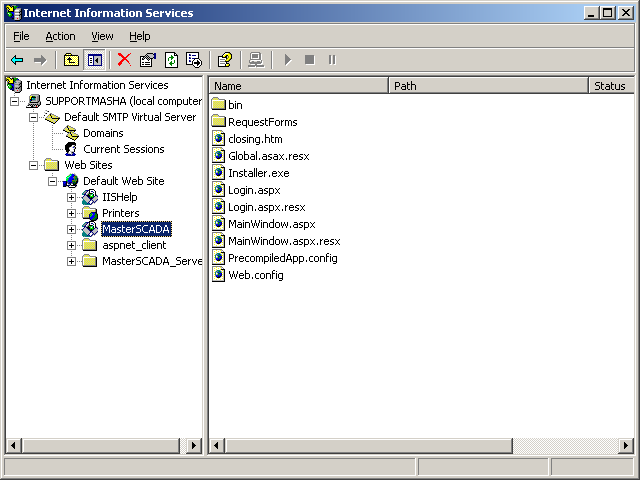Sort by the Path column header

(488, 86)
